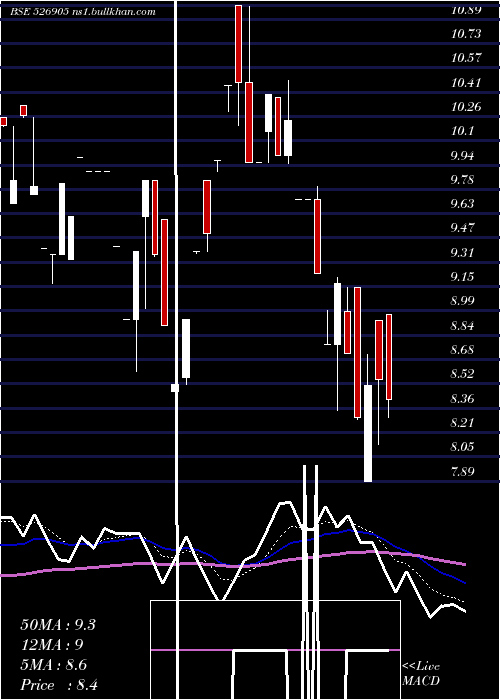
Task: Click the 9.47 price axis label
Action: pos(462,228)
